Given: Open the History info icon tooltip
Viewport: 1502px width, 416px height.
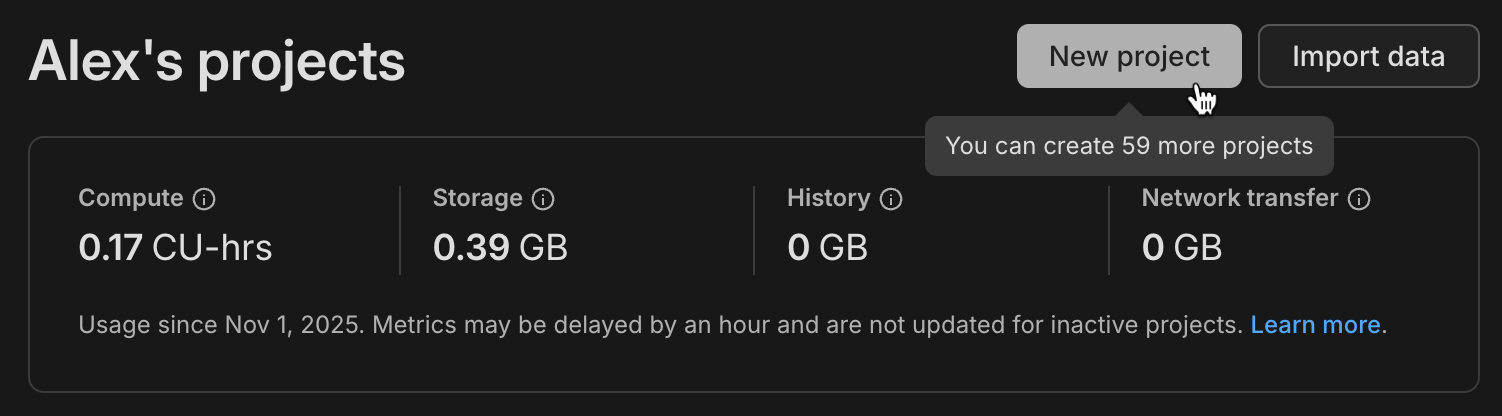Looking at the screenshot, I should (x=890, y=199).
